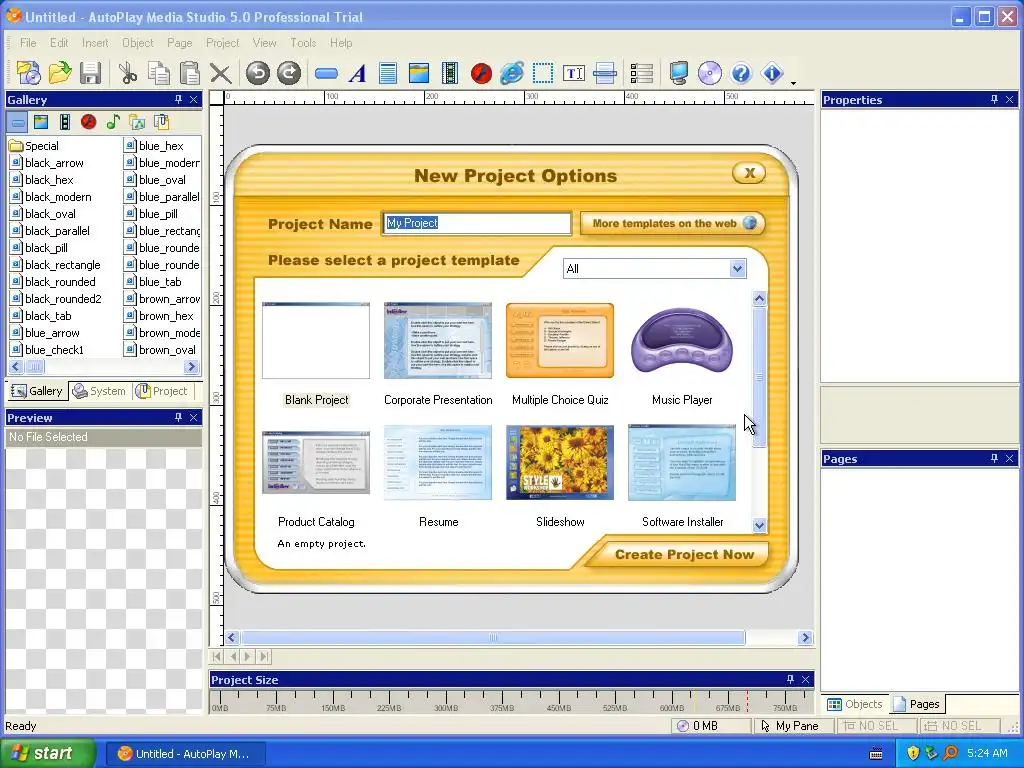Pin the Properties pane
The width and height of the screenshot is (1024, 768).
(x=994, y=99)
